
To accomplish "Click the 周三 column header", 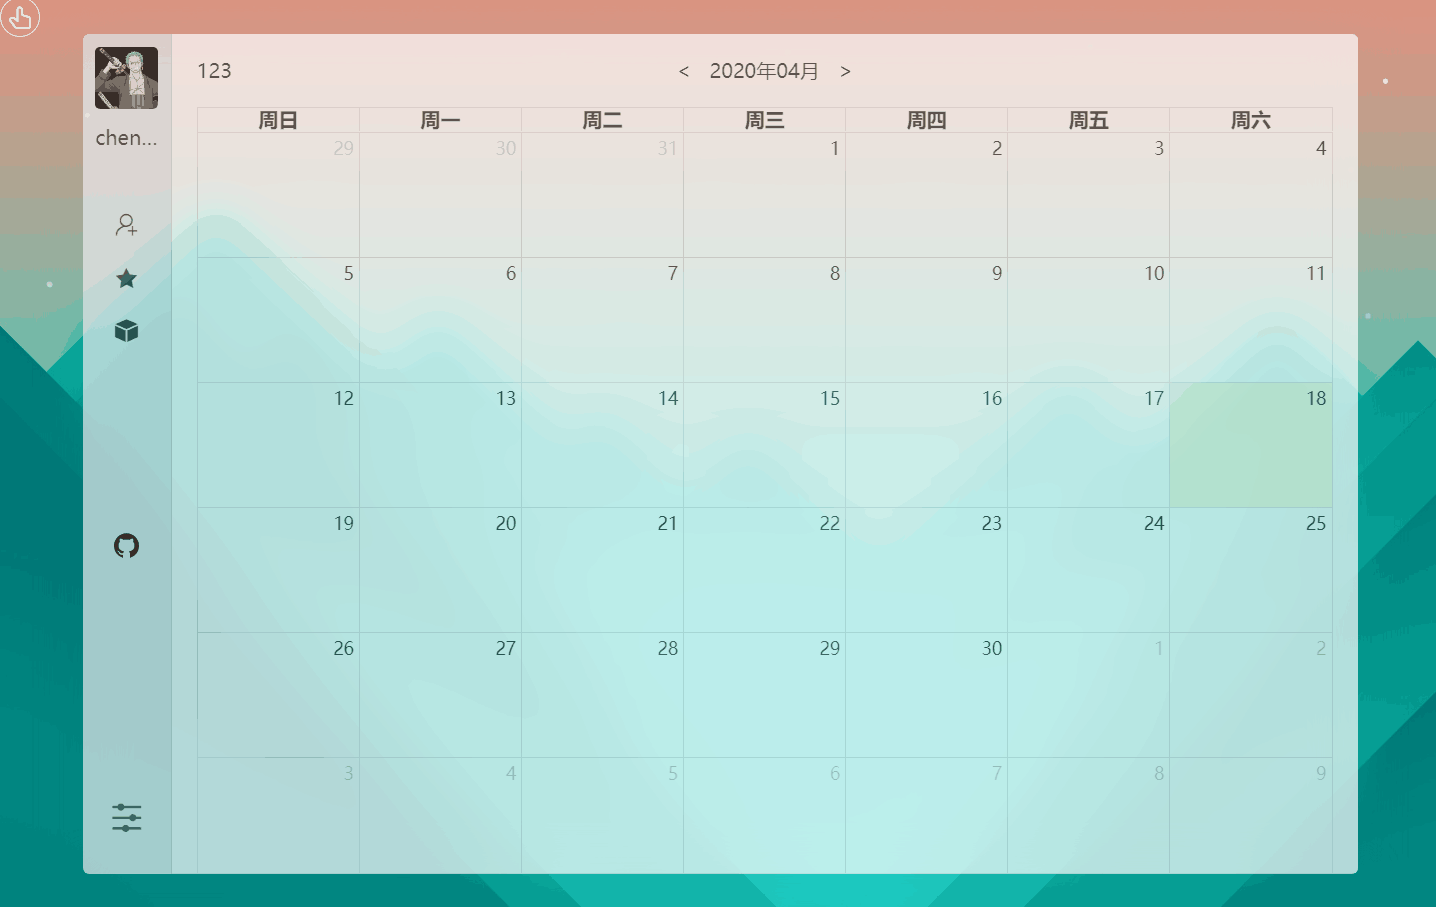I will point(764,120).
